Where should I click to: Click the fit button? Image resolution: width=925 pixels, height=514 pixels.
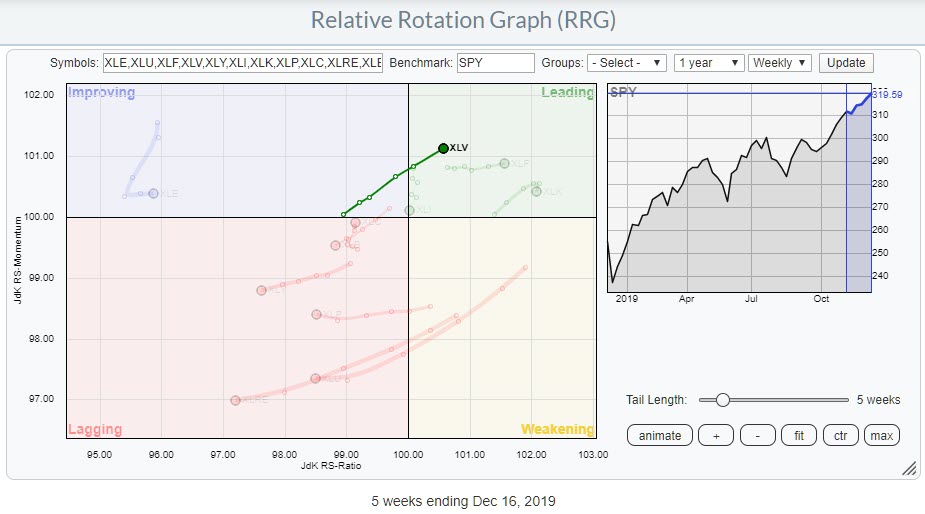pyautogui.click(x=800, y=435)
